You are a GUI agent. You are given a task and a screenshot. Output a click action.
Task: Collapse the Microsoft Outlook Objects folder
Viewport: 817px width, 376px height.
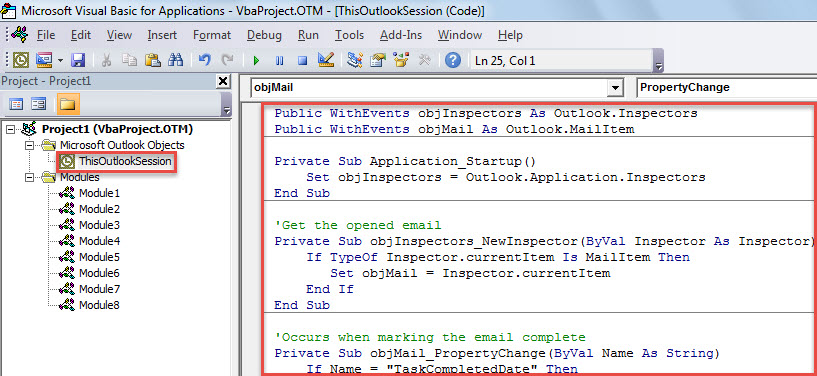coord(30,145)
